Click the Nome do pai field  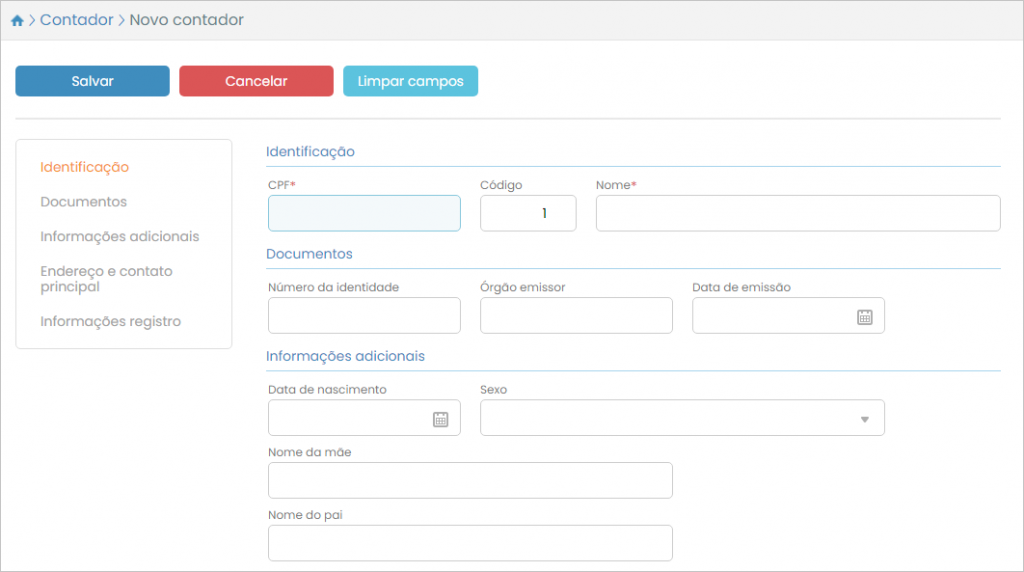tap(470, 543)
